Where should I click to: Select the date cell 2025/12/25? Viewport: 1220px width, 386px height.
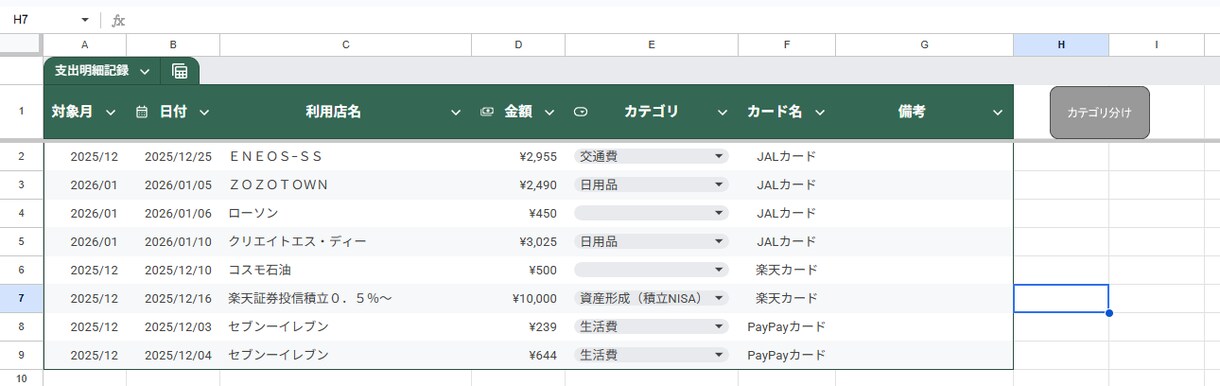[x=173, y=157]
